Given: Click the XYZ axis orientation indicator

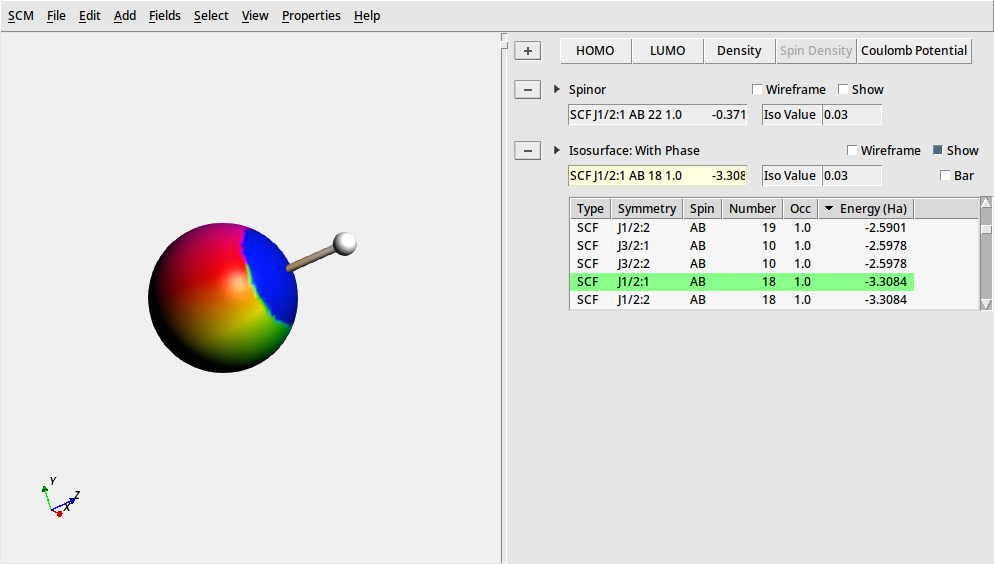Looking at the screenshot, I should click(x=60, y=498).
